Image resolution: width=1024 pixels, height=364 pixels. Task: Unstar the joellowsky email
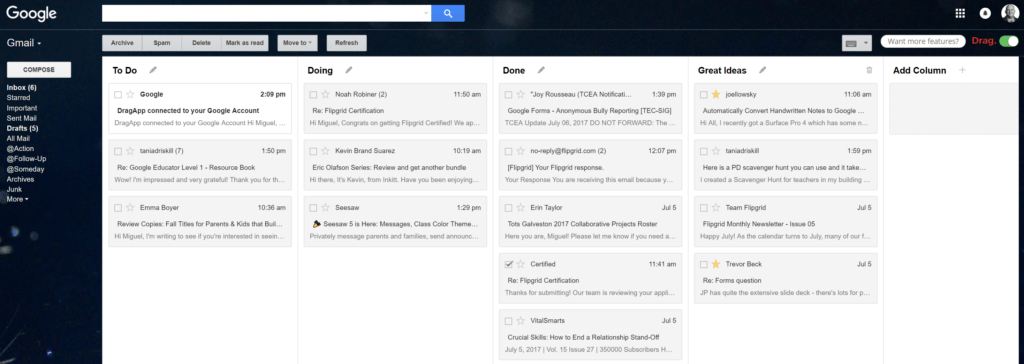(716, 94)
